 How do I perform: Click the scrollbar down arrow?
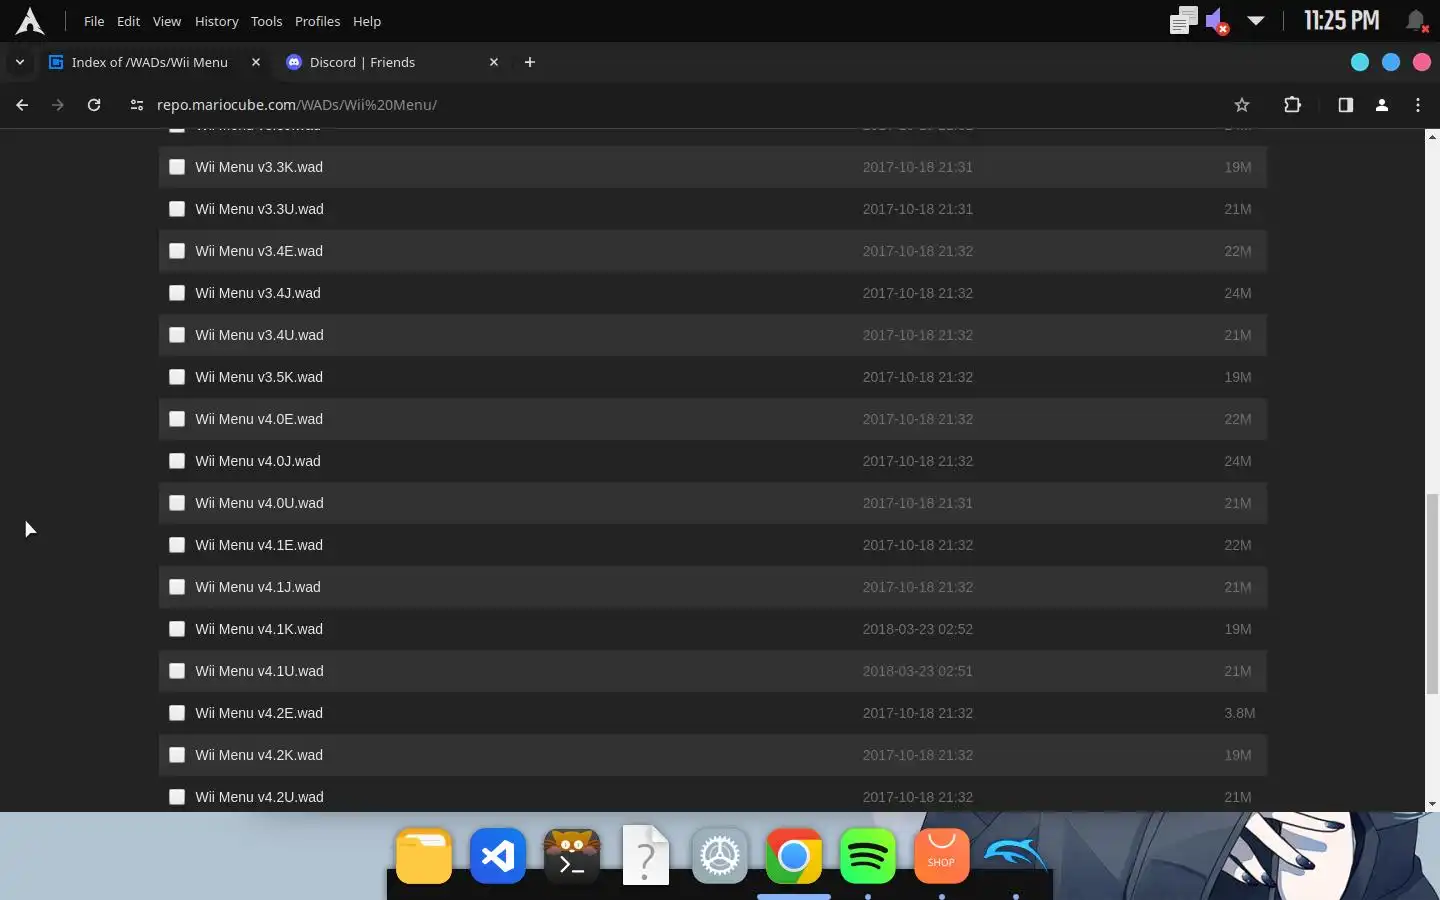[x=1432, y=804]
